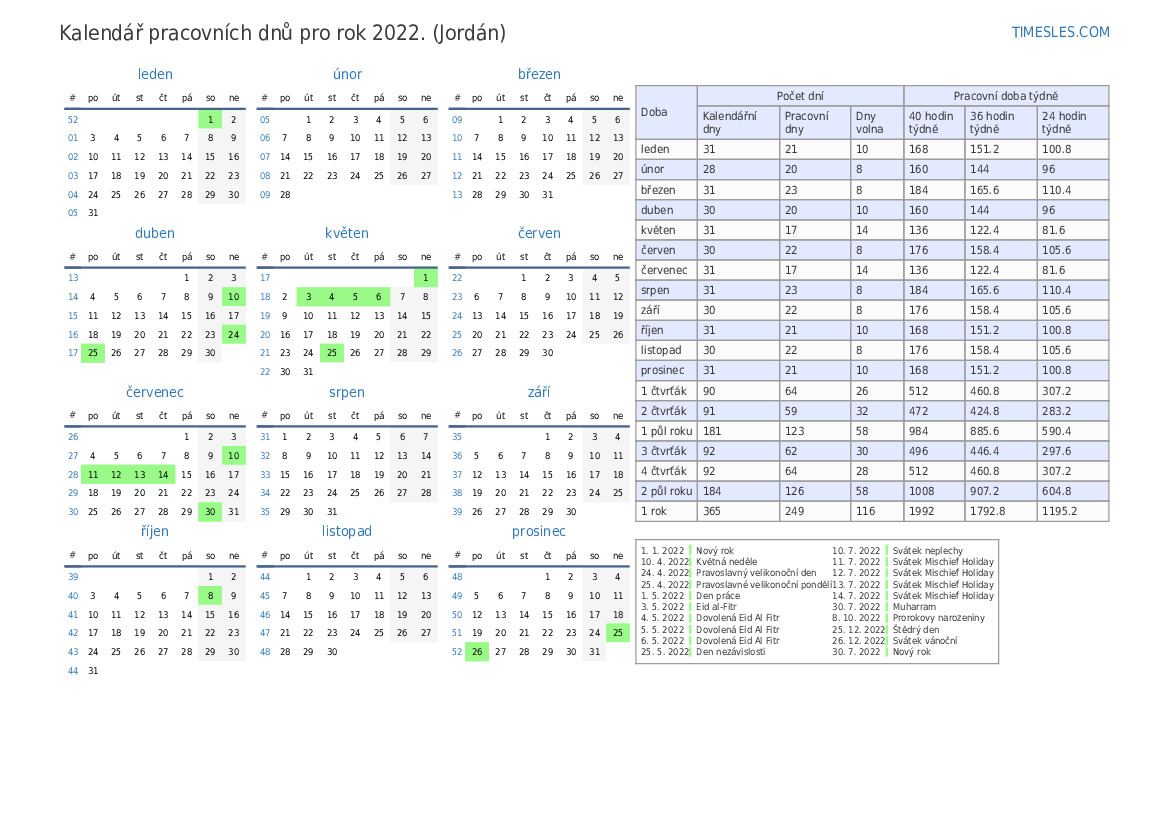This screenshot has height=827, width=1169.
Task: Click highlighted October 8 in říjen calendar
Action: coord(210,595)
